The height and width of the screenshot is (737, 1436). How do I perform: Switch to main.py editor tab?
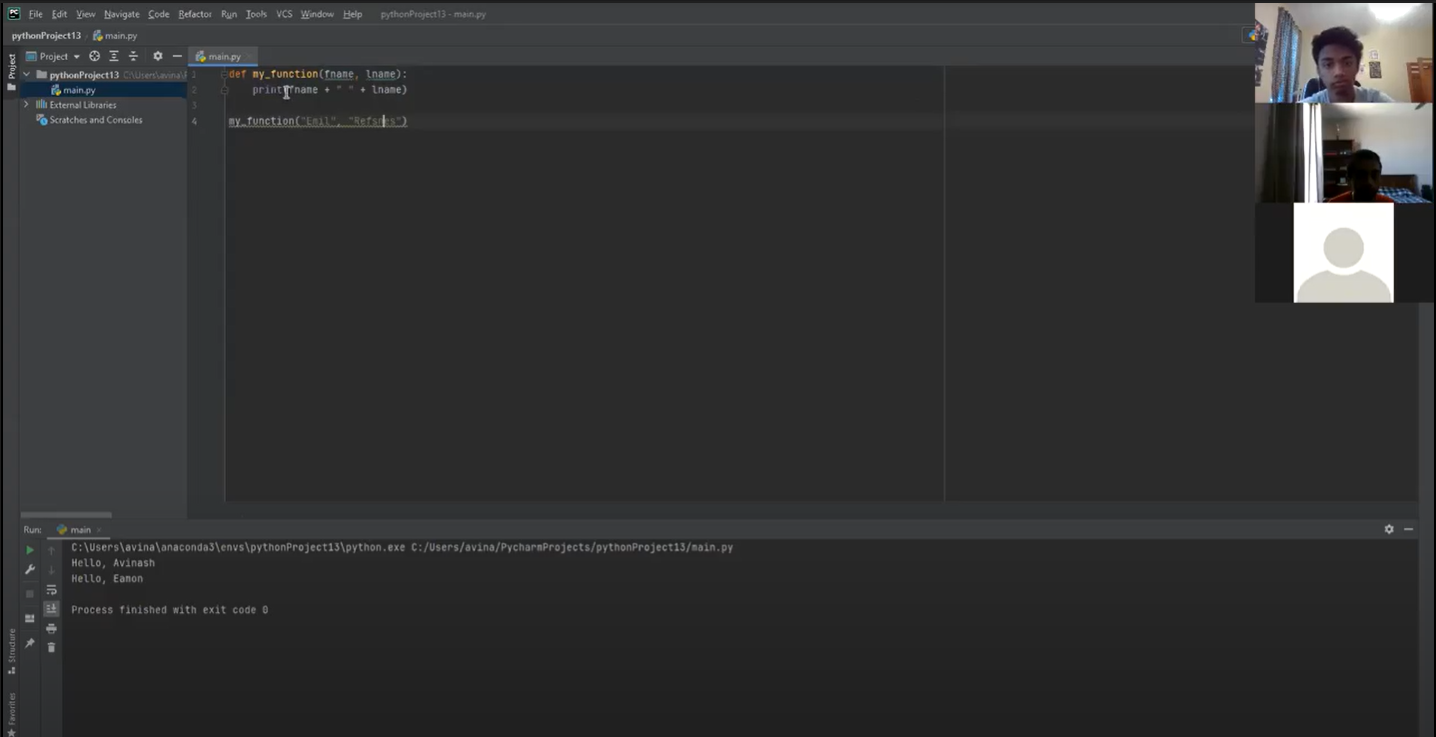pos(224,57)
